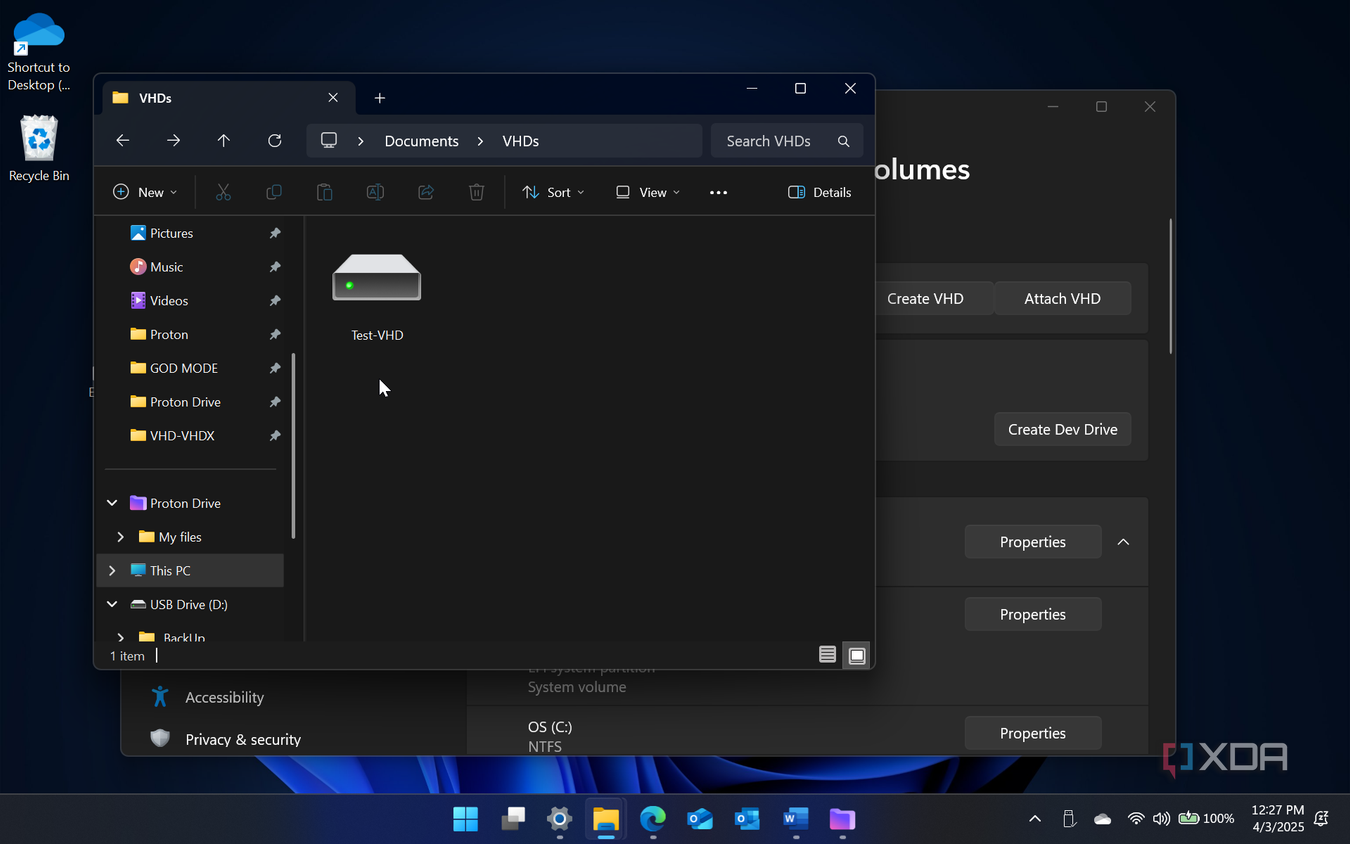Screen dimensions: 1350x844
Task: Go back in File Explorer navigation
Action: (123, 141)
